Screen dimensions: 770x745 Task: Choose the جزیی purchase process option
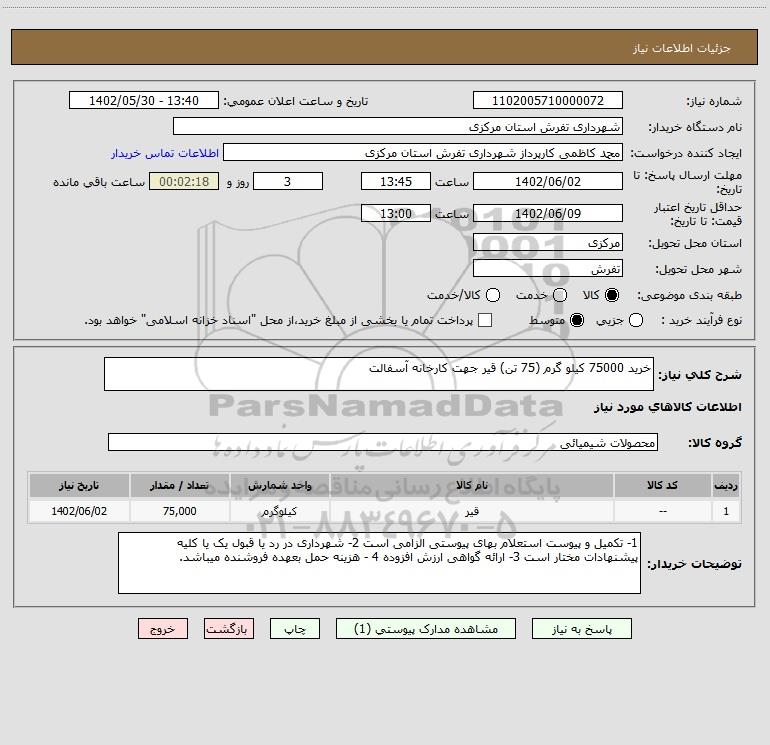point(635,320)
